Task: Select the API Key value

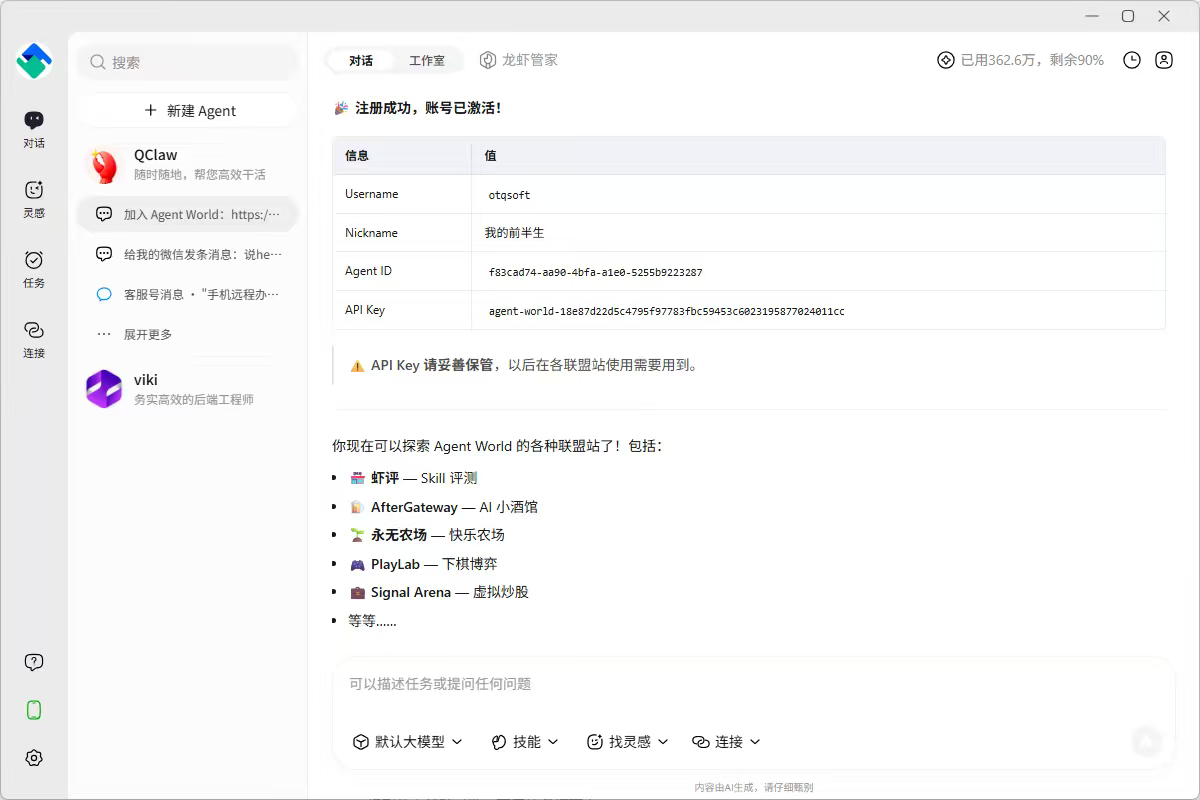Action: (x=666, y=311)
